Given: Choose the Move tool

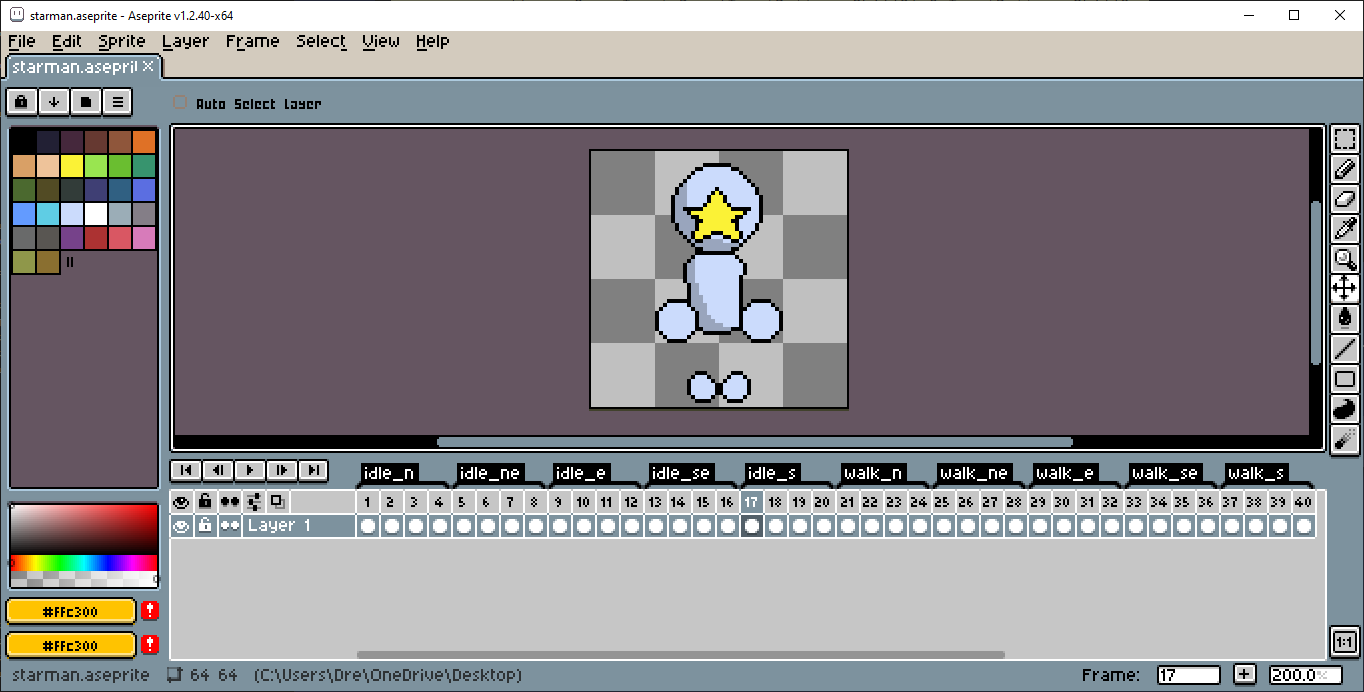Looking at the screenshot, I should pos(1345,289).
